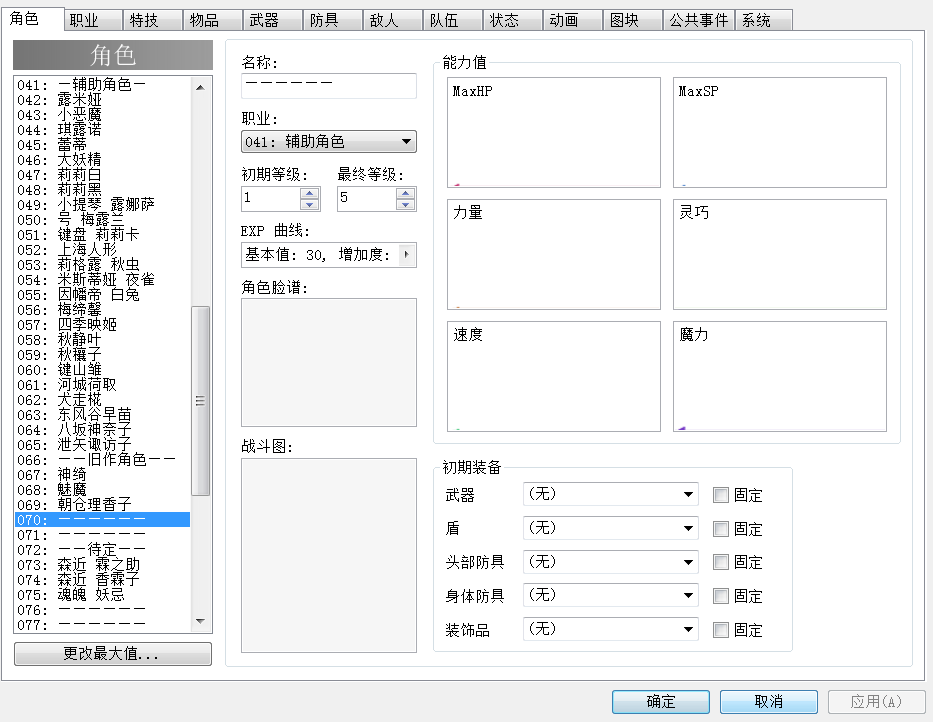Toggle 固定 checkbox for 盾
Viewport: 933px width, 722px height.
(x=721, y=529)
